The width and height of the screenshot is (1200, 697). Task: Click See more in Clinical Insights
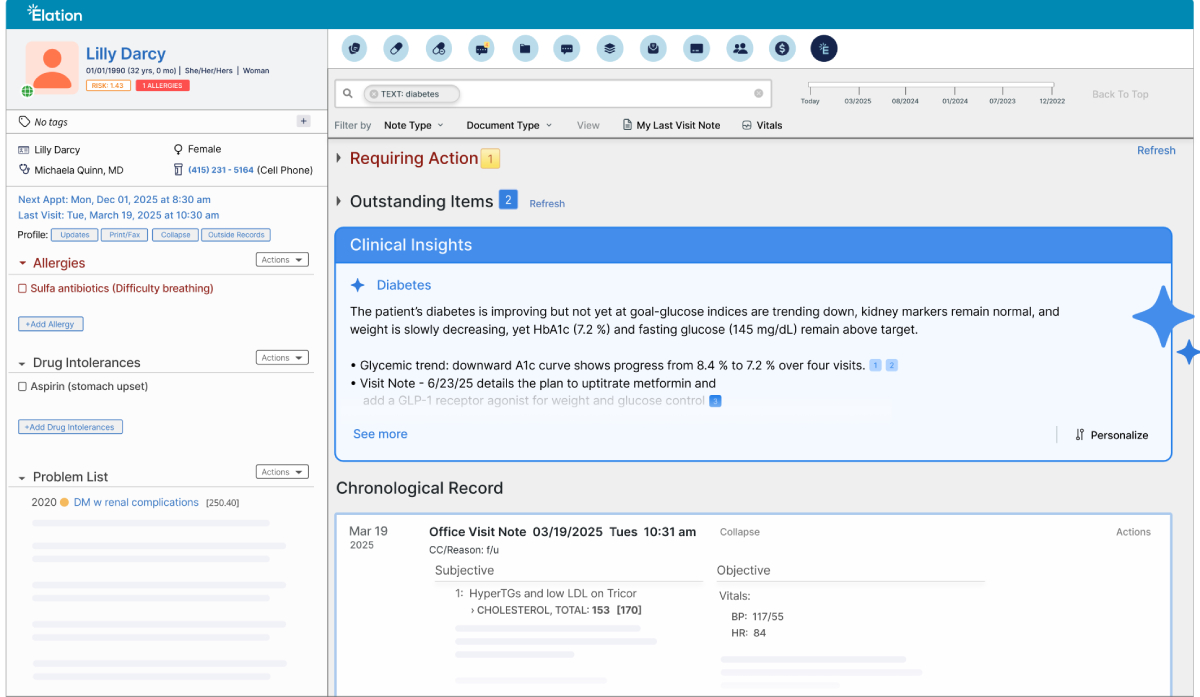pyautogui.click(x=380, y=434)
